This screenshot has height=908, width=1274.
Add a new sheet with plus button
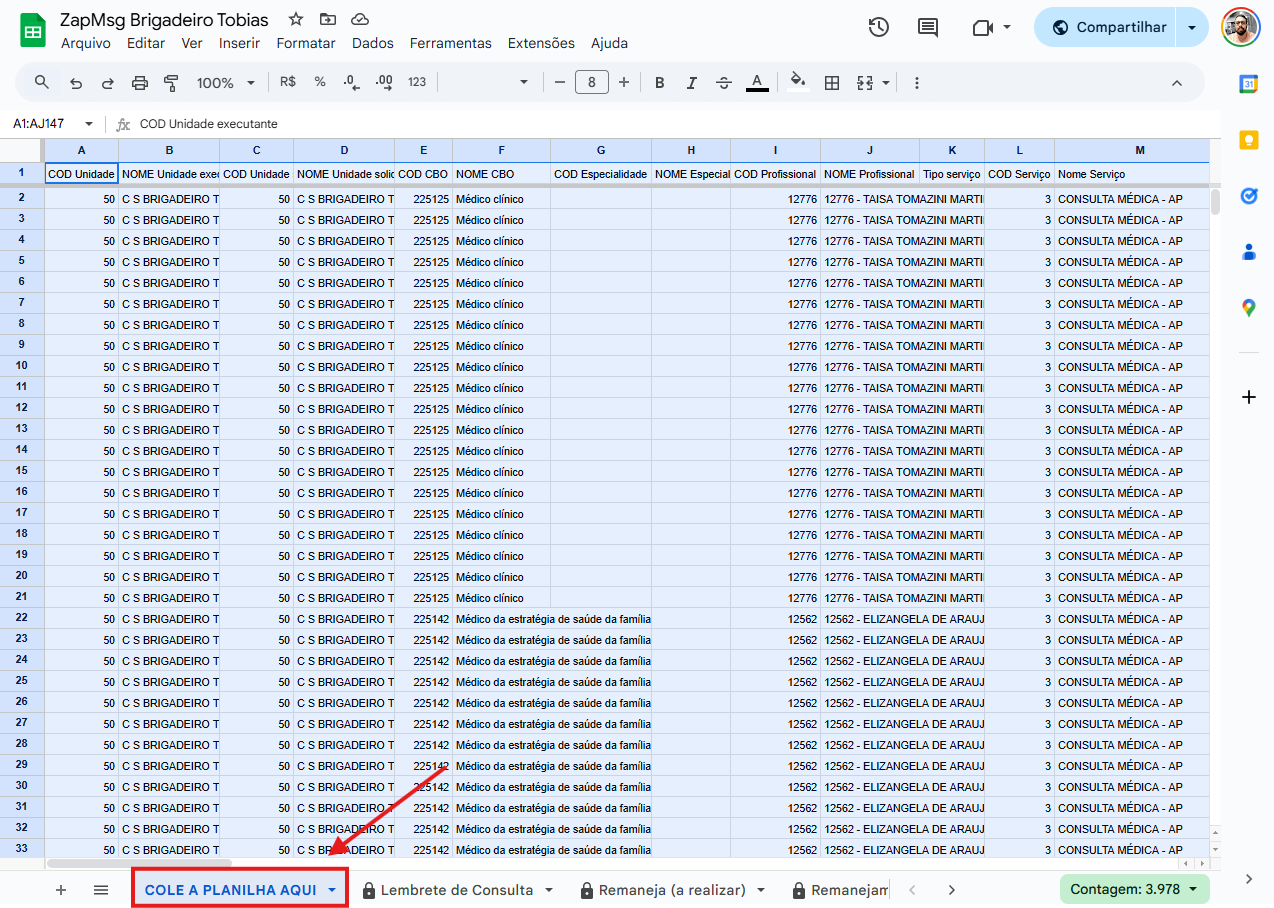(61, 890)
